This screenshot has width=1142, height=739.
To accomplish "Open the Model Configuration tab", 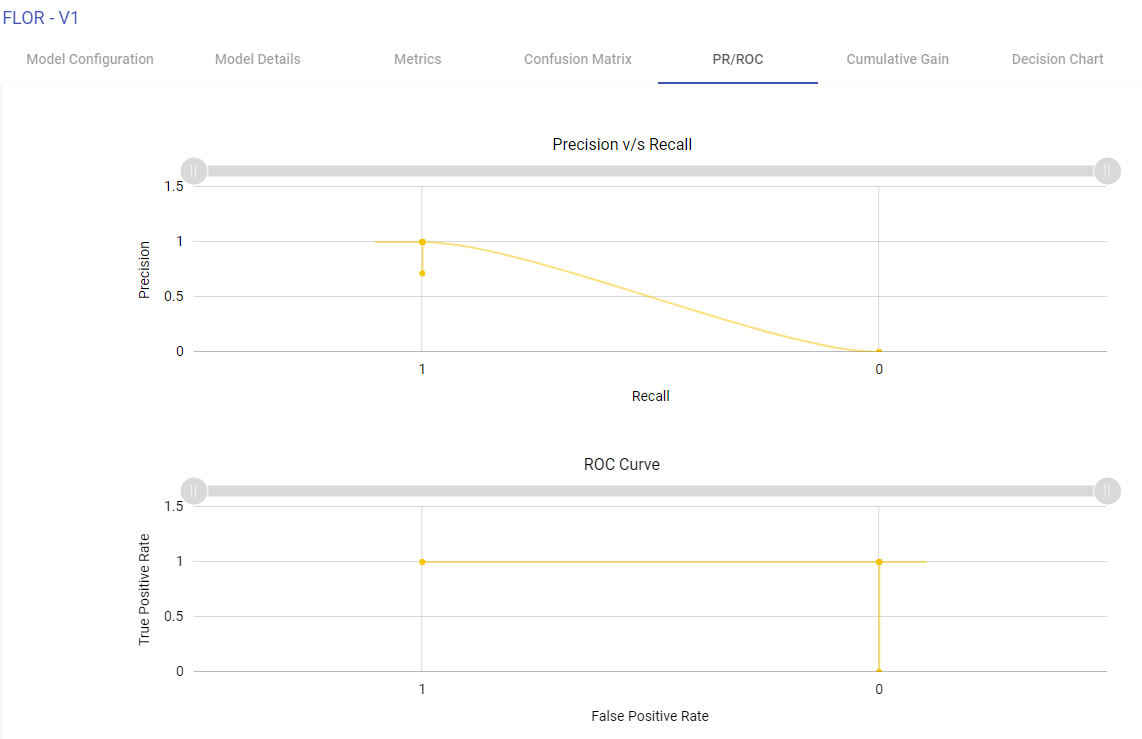I will [x=90, y=59].
